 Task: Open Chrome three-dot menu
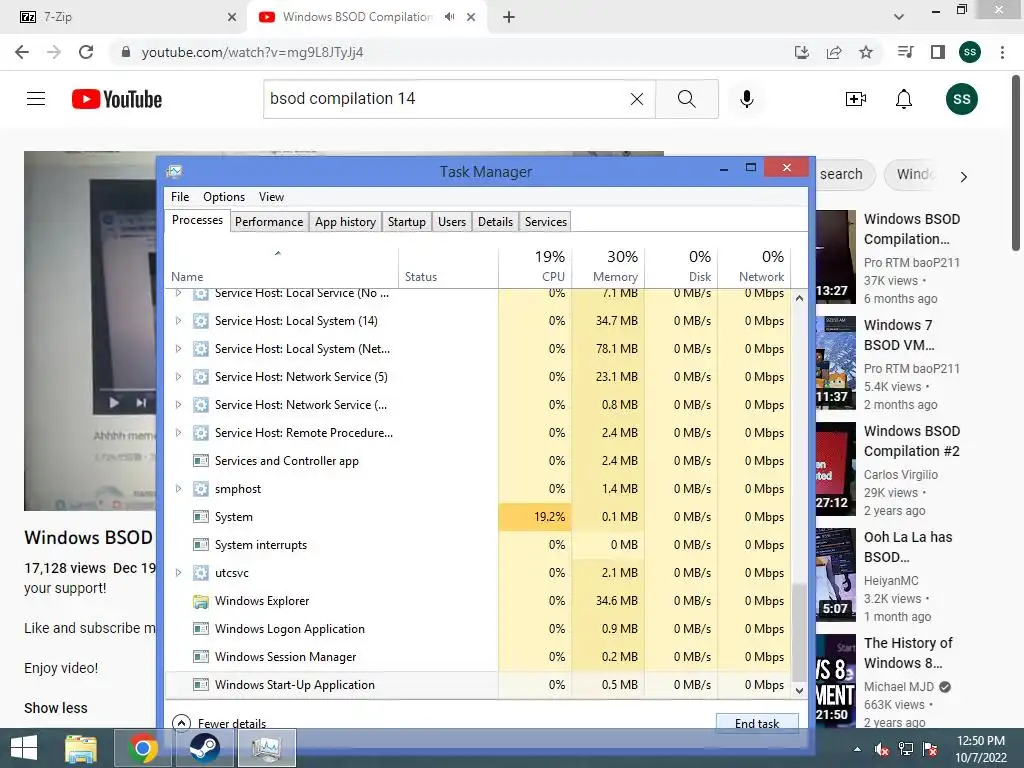[1002, 52]
